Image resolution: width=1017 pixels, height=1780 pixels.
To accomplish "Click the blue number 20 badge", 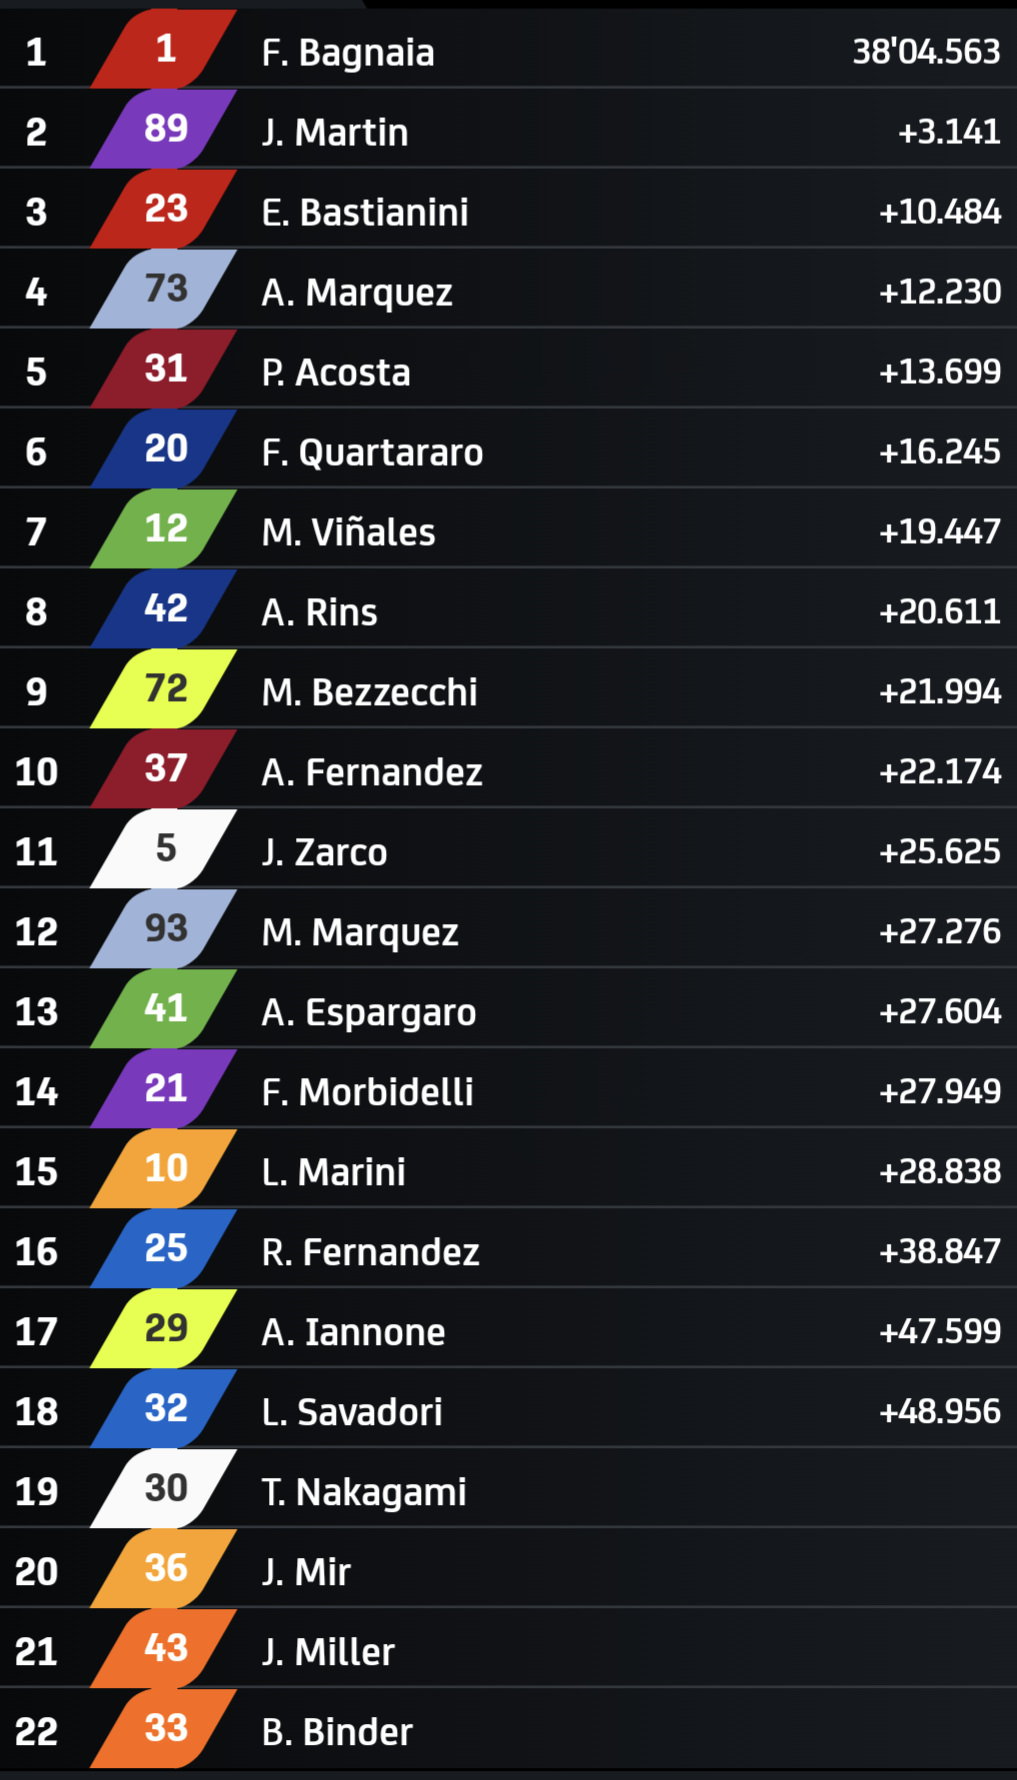I will coord(165,449).
